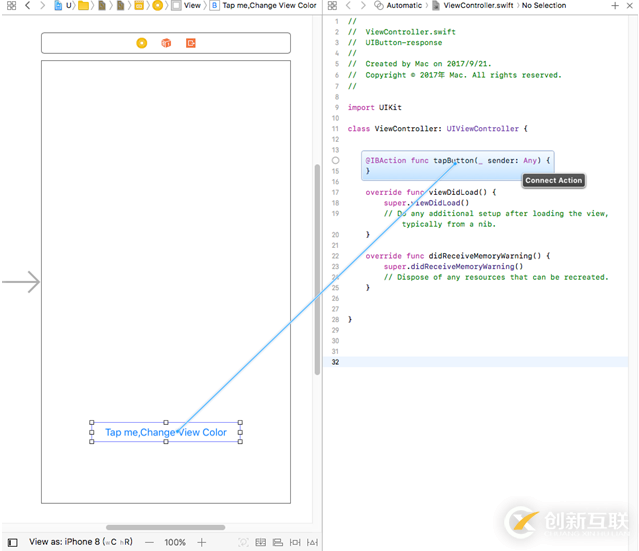Viewport: 639px width, 551px height.
Task: Click the Embed In Stack icon
Action: (260, 542)
